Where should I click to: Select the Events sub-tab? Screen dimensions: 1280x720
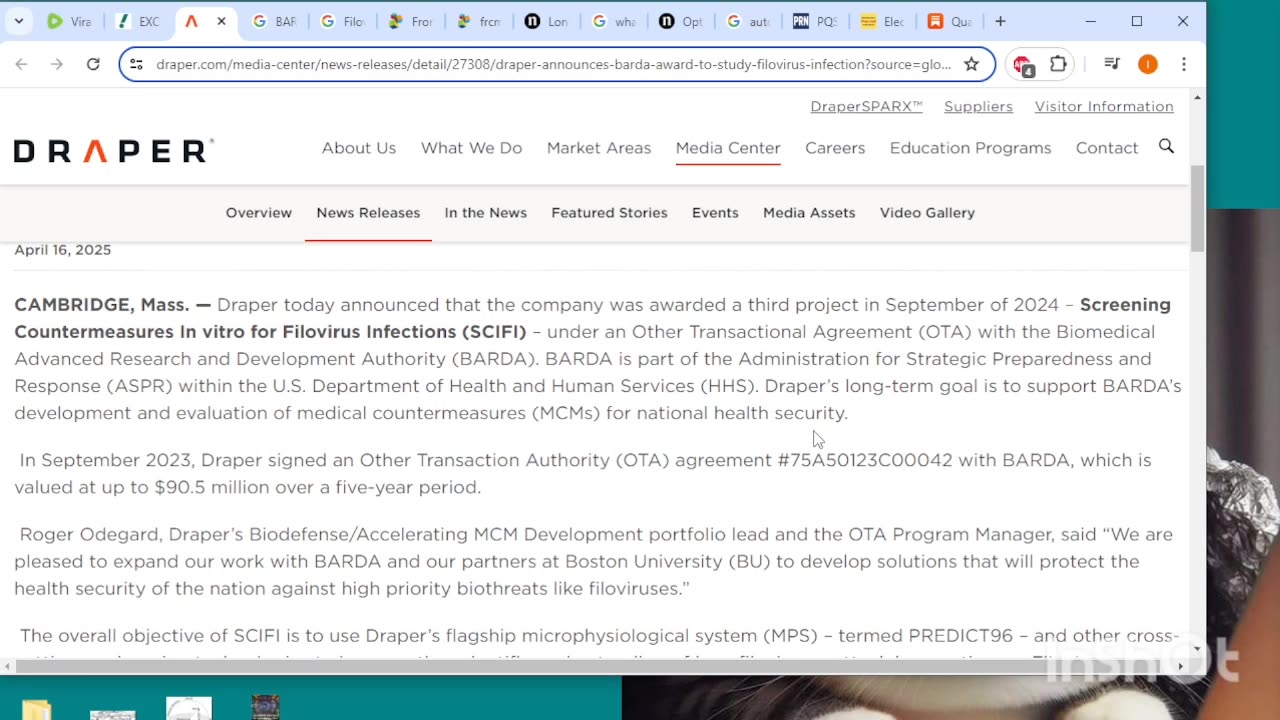click(x=715, y=213)
